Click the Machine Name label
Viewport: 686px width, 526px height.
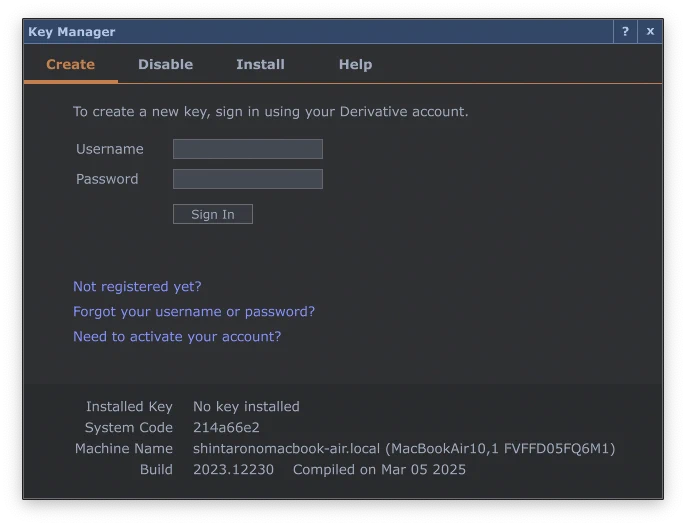pos(124,448)
